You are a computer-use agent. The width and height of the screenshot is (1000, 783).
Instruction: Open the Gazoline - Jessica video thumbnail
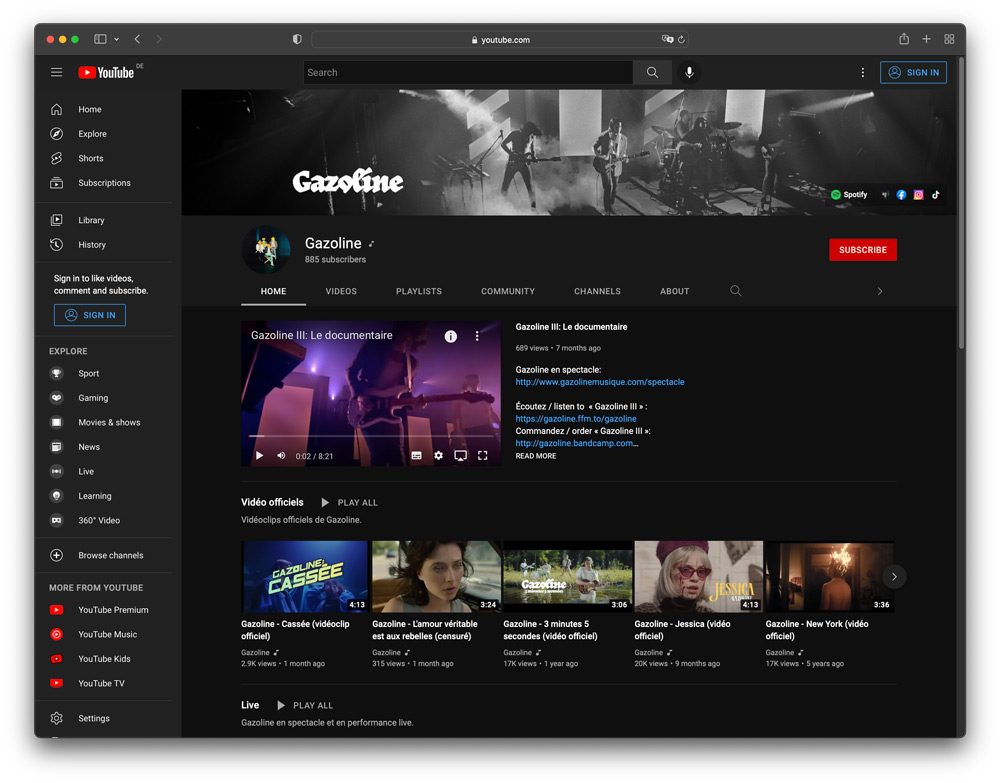[698, 577]
